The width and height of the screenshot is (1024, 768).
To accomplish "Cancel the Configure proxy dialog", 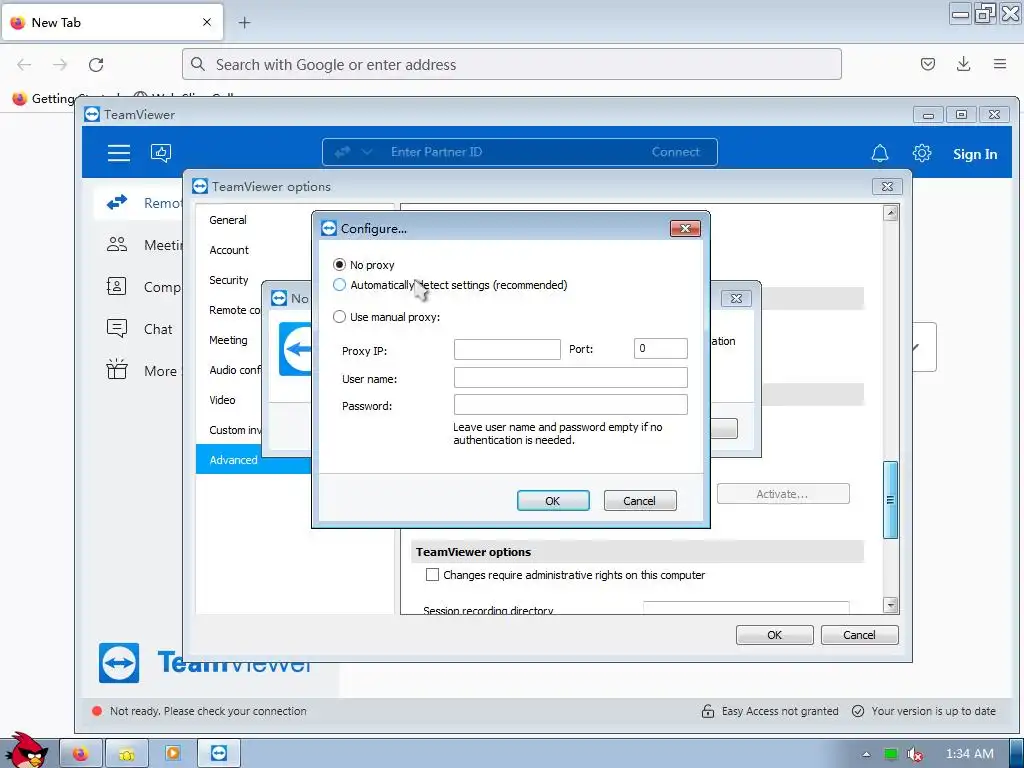I will (640, 501).
